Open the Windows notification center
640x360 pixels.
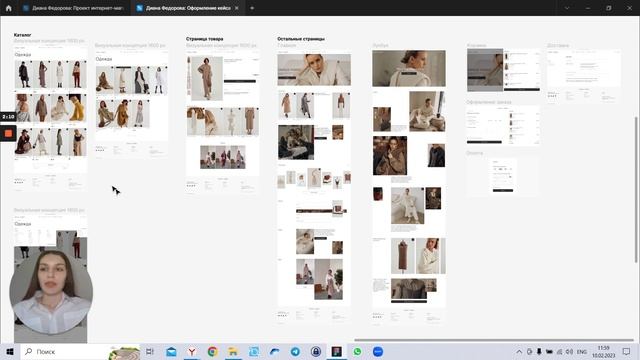click(x=626, y=351)
